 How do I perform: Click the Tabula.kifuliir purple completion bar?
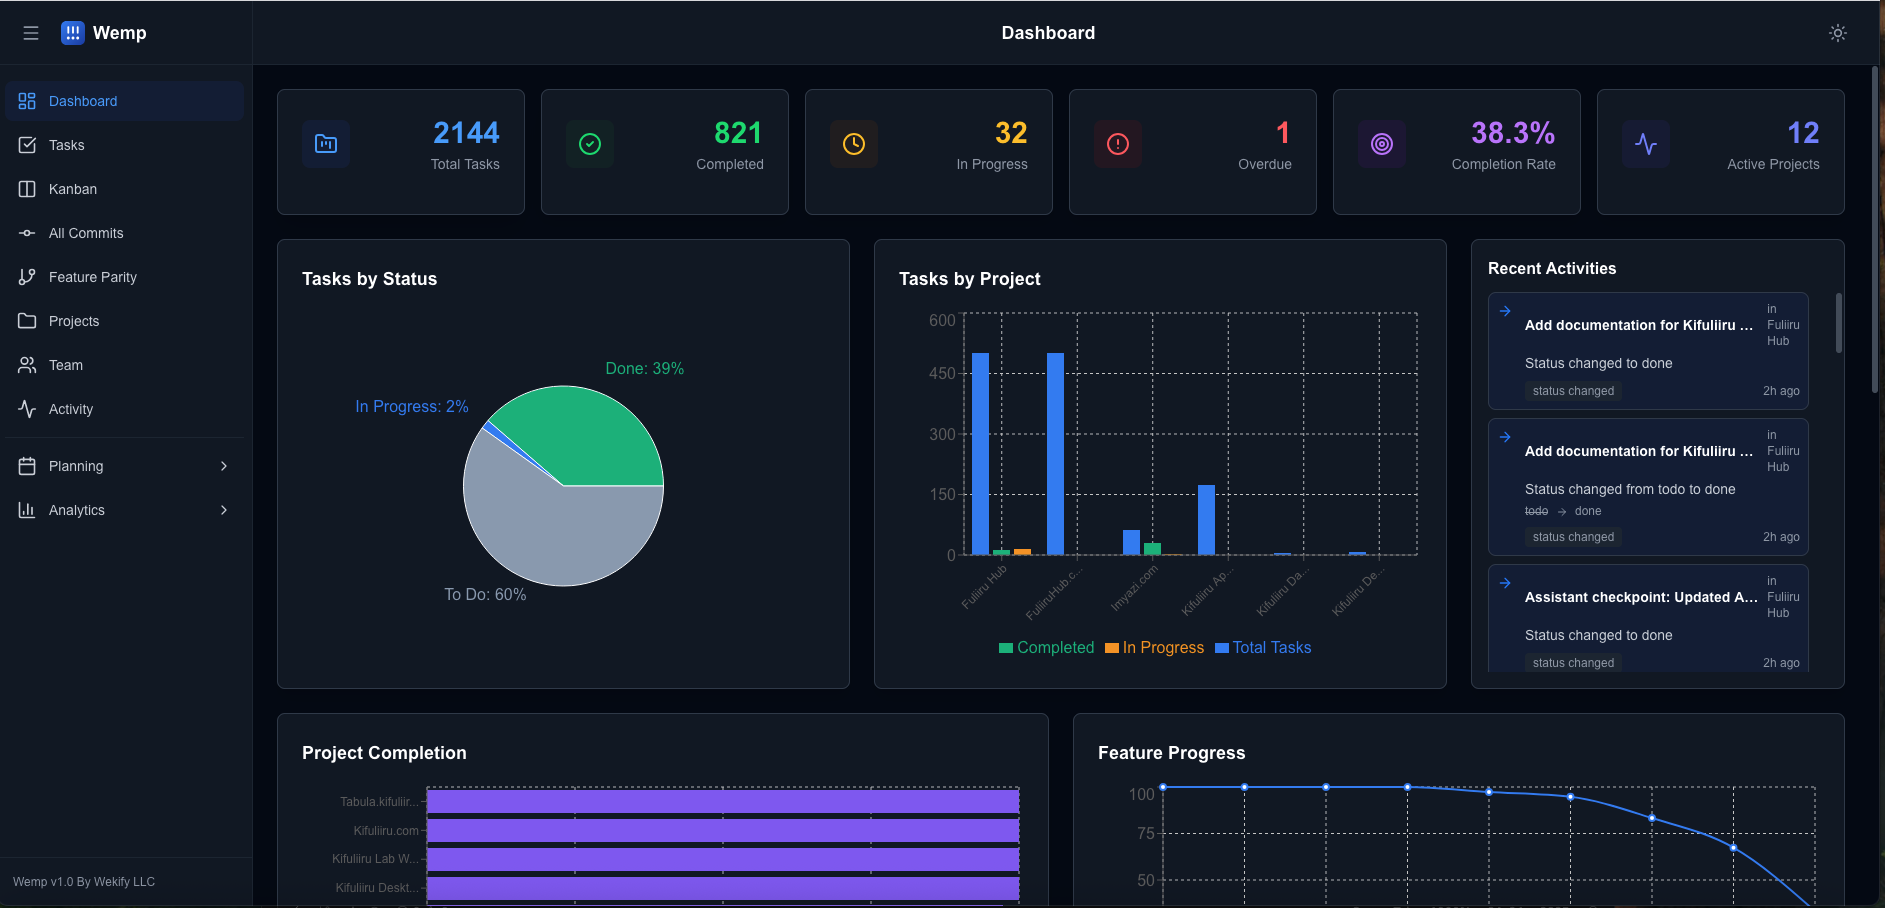tap(723, 801)
